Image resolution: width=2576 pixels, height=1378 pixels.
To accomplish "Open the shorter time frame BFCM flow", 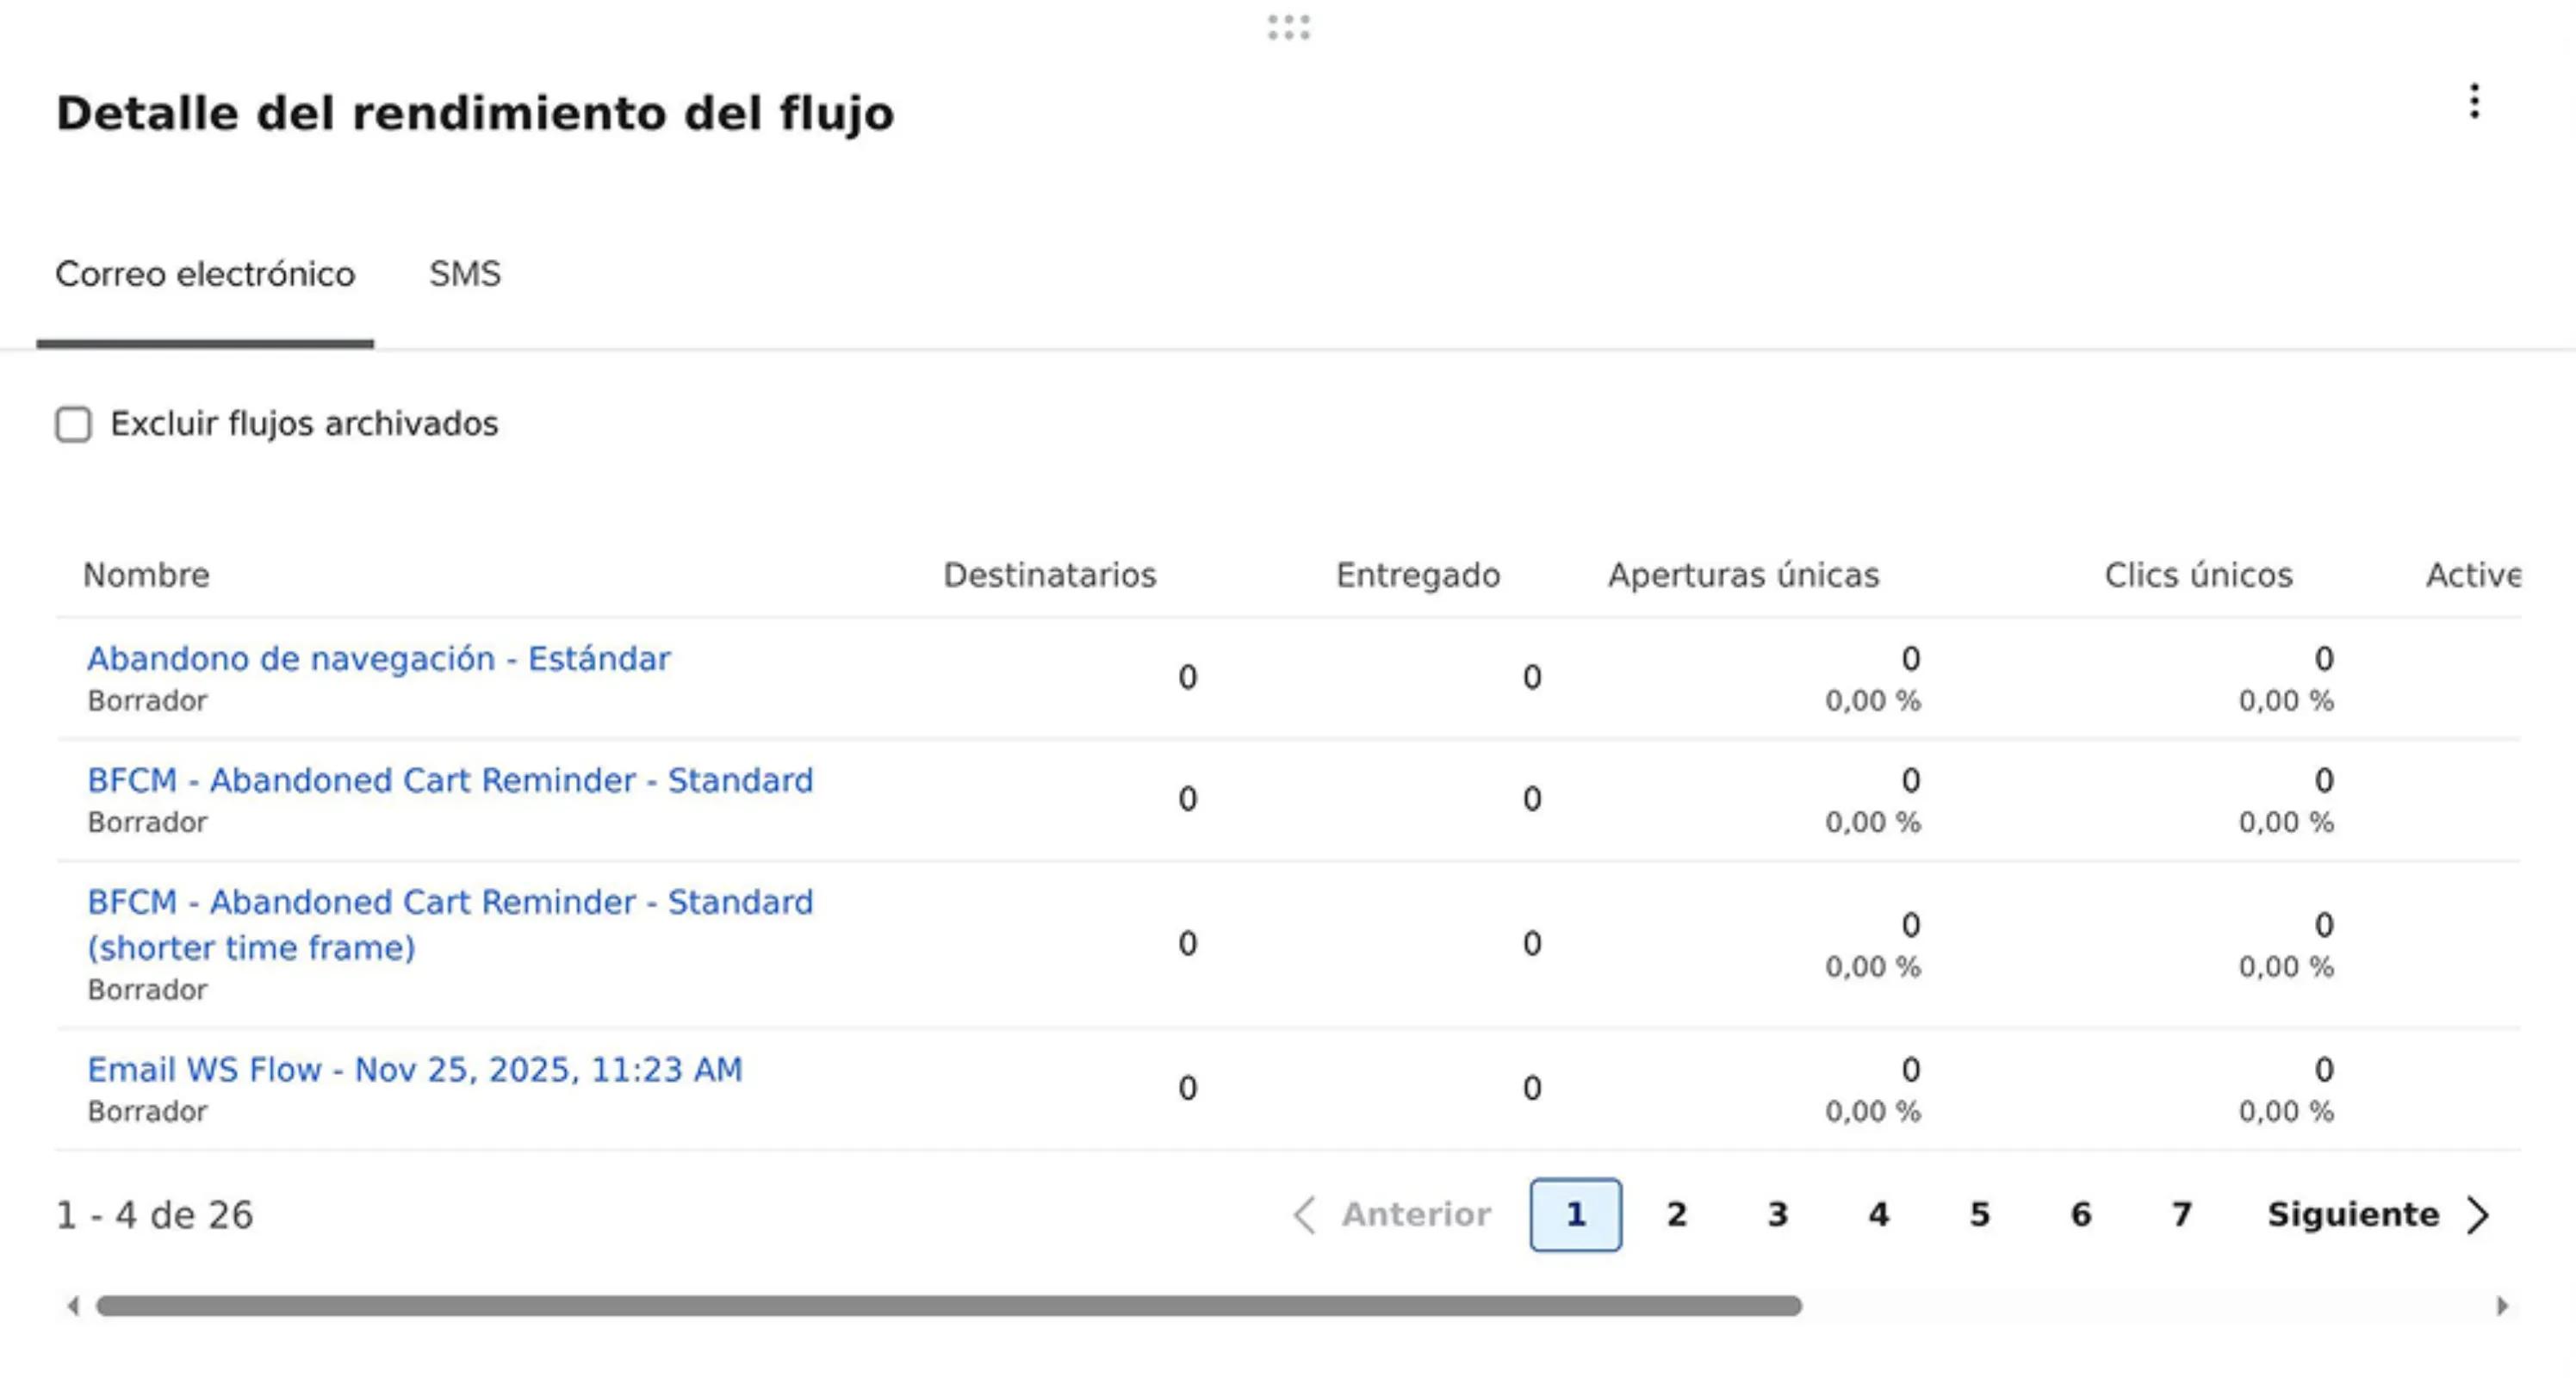I will tap(450, 924).
